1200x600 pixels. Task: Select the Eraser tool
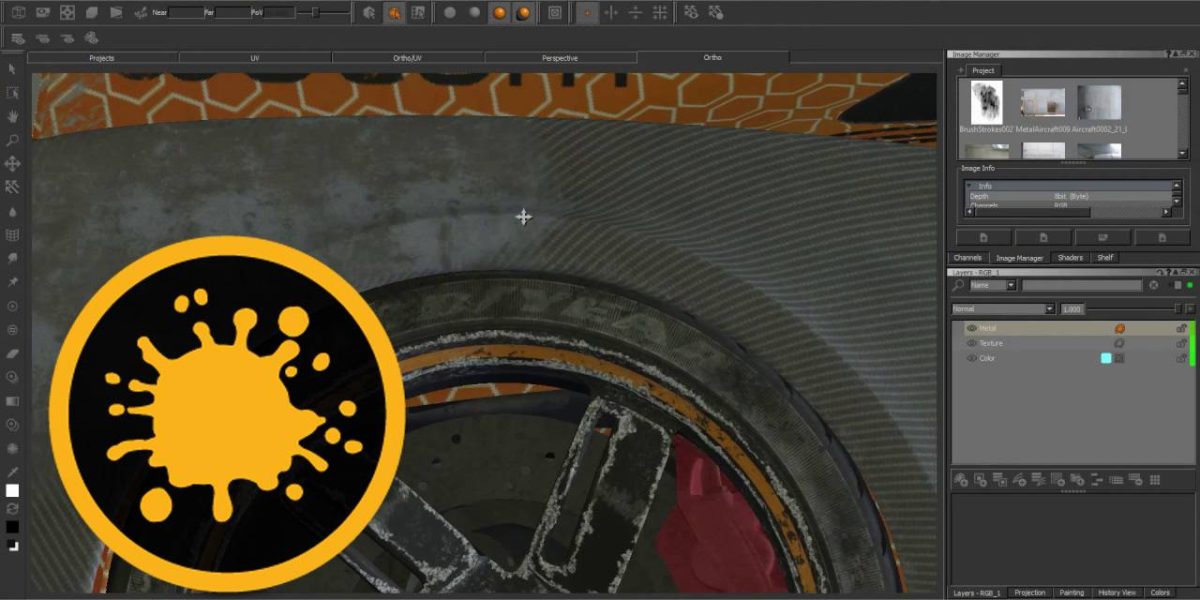coord(12,353)
